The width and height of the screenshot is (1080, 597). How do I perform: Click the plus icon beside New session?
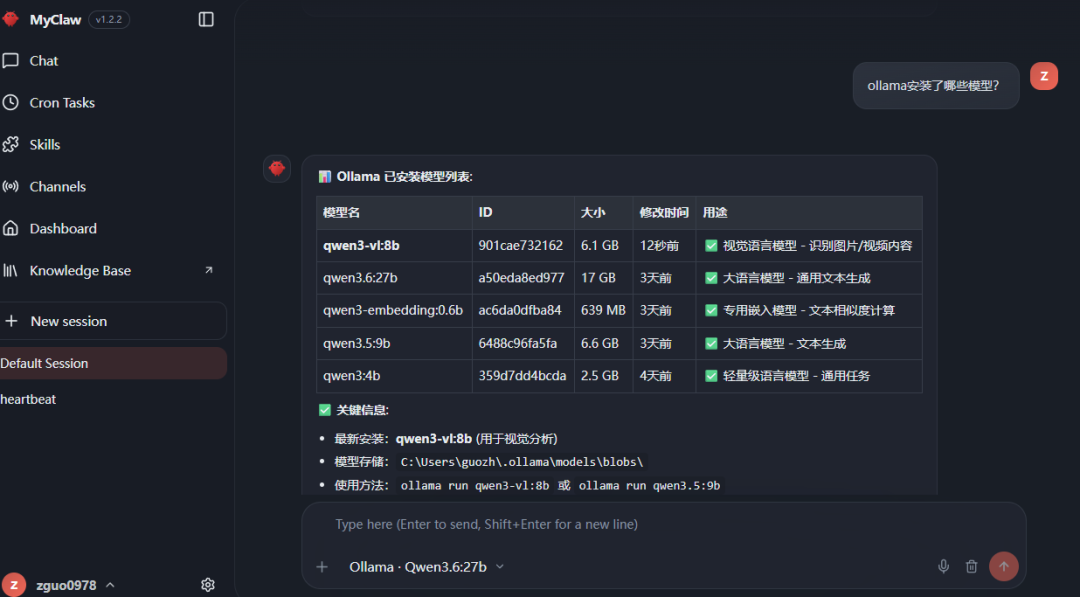point(11,321)
